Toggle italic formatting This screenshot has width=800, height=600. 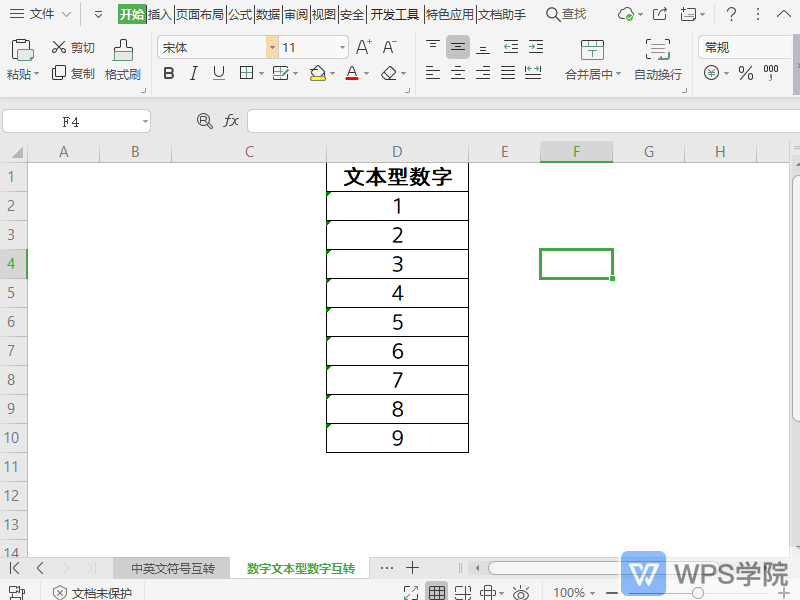coord(192,74)
